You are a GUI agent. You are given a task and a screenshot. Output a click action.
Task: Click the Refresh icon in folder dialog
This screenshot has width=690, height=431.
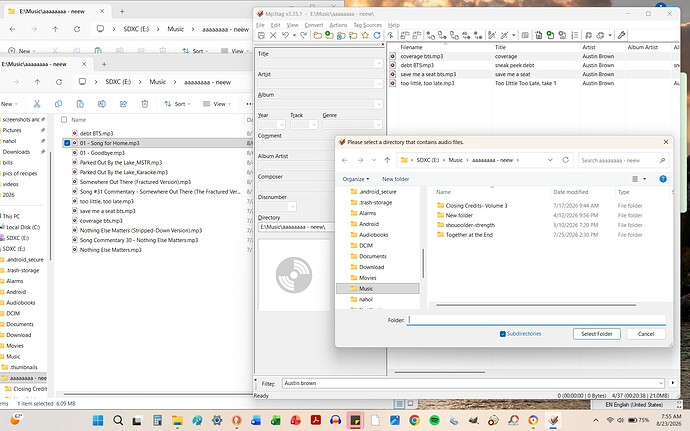pos(565,160)
